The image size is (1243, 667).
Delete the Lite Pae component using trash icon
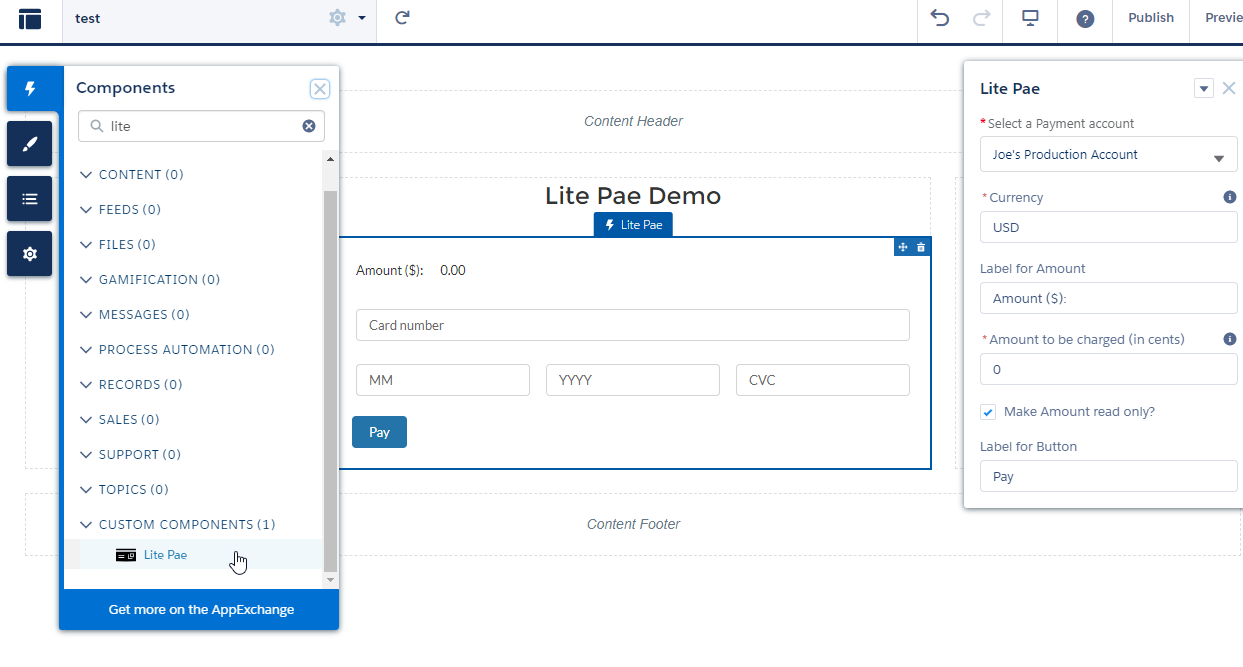tap(920, 246)
